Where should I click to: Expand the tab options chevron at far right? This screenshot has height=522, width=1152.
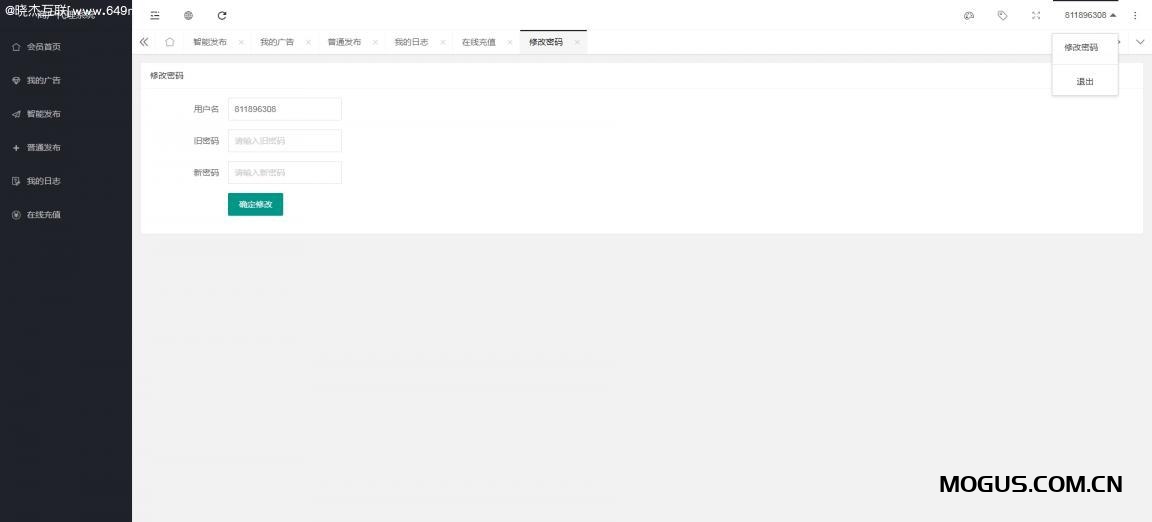1140,42
